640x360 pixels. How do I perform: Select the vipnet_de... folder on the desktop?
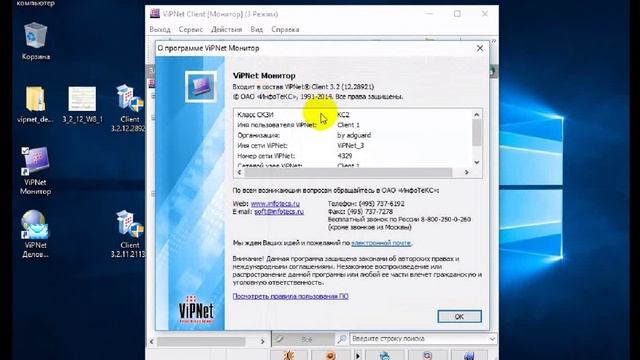click(35, 104)
